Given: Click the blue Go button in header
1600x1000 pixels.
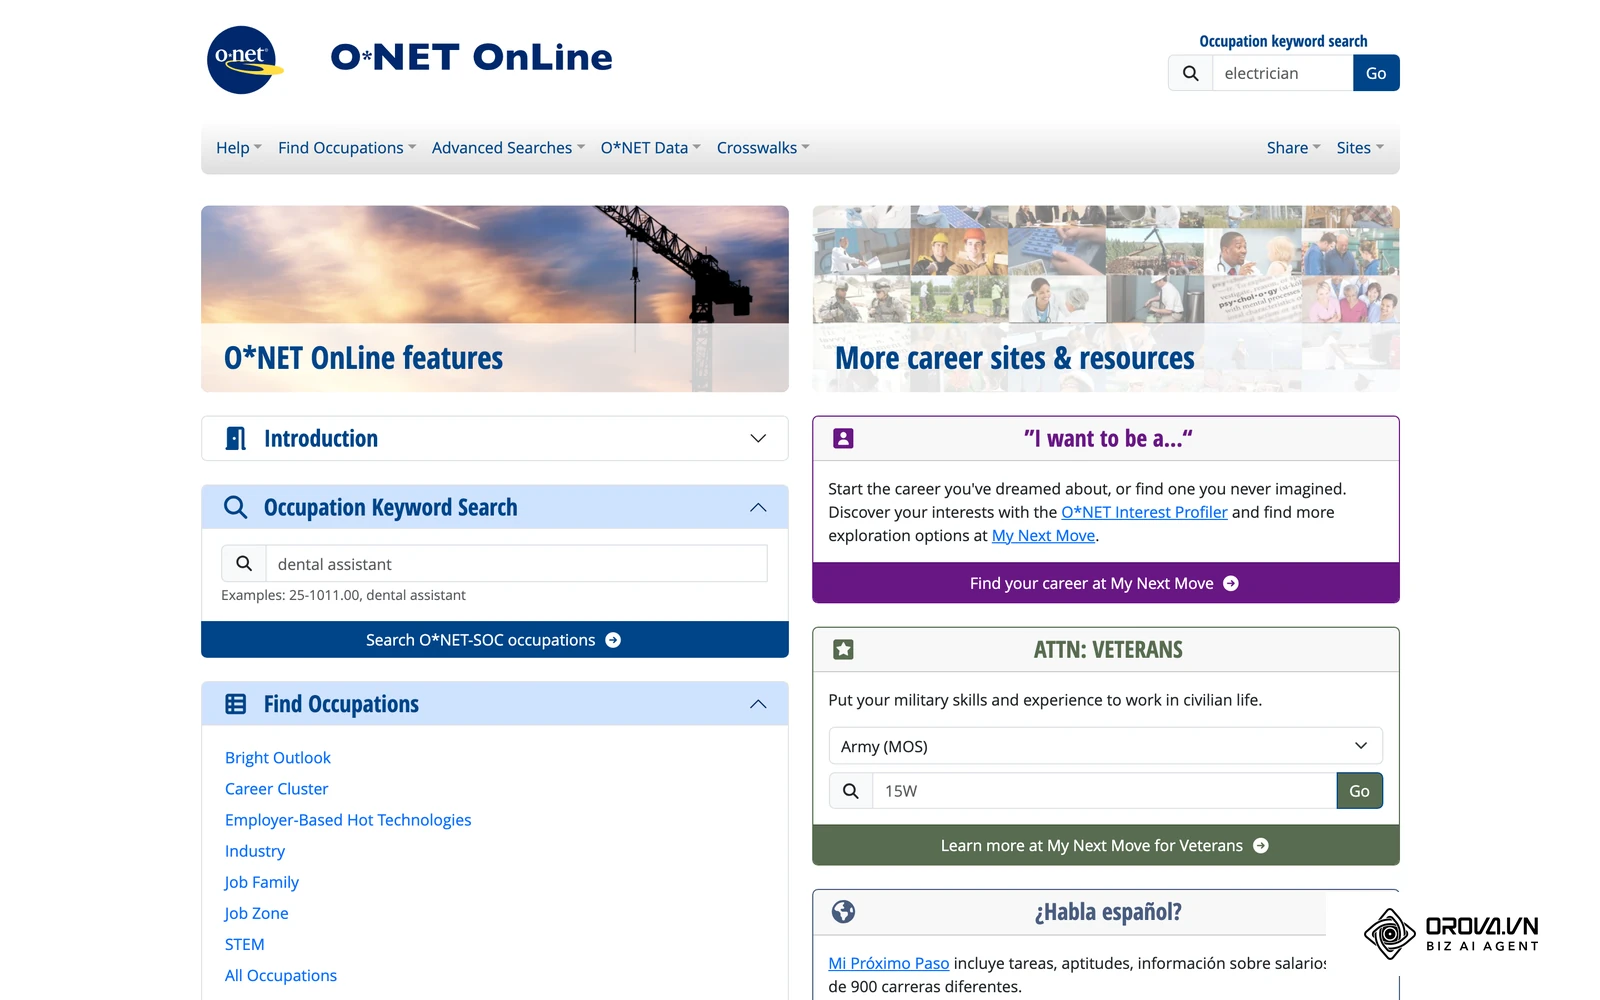Looking at the screenshot, I should point(1376,73).
